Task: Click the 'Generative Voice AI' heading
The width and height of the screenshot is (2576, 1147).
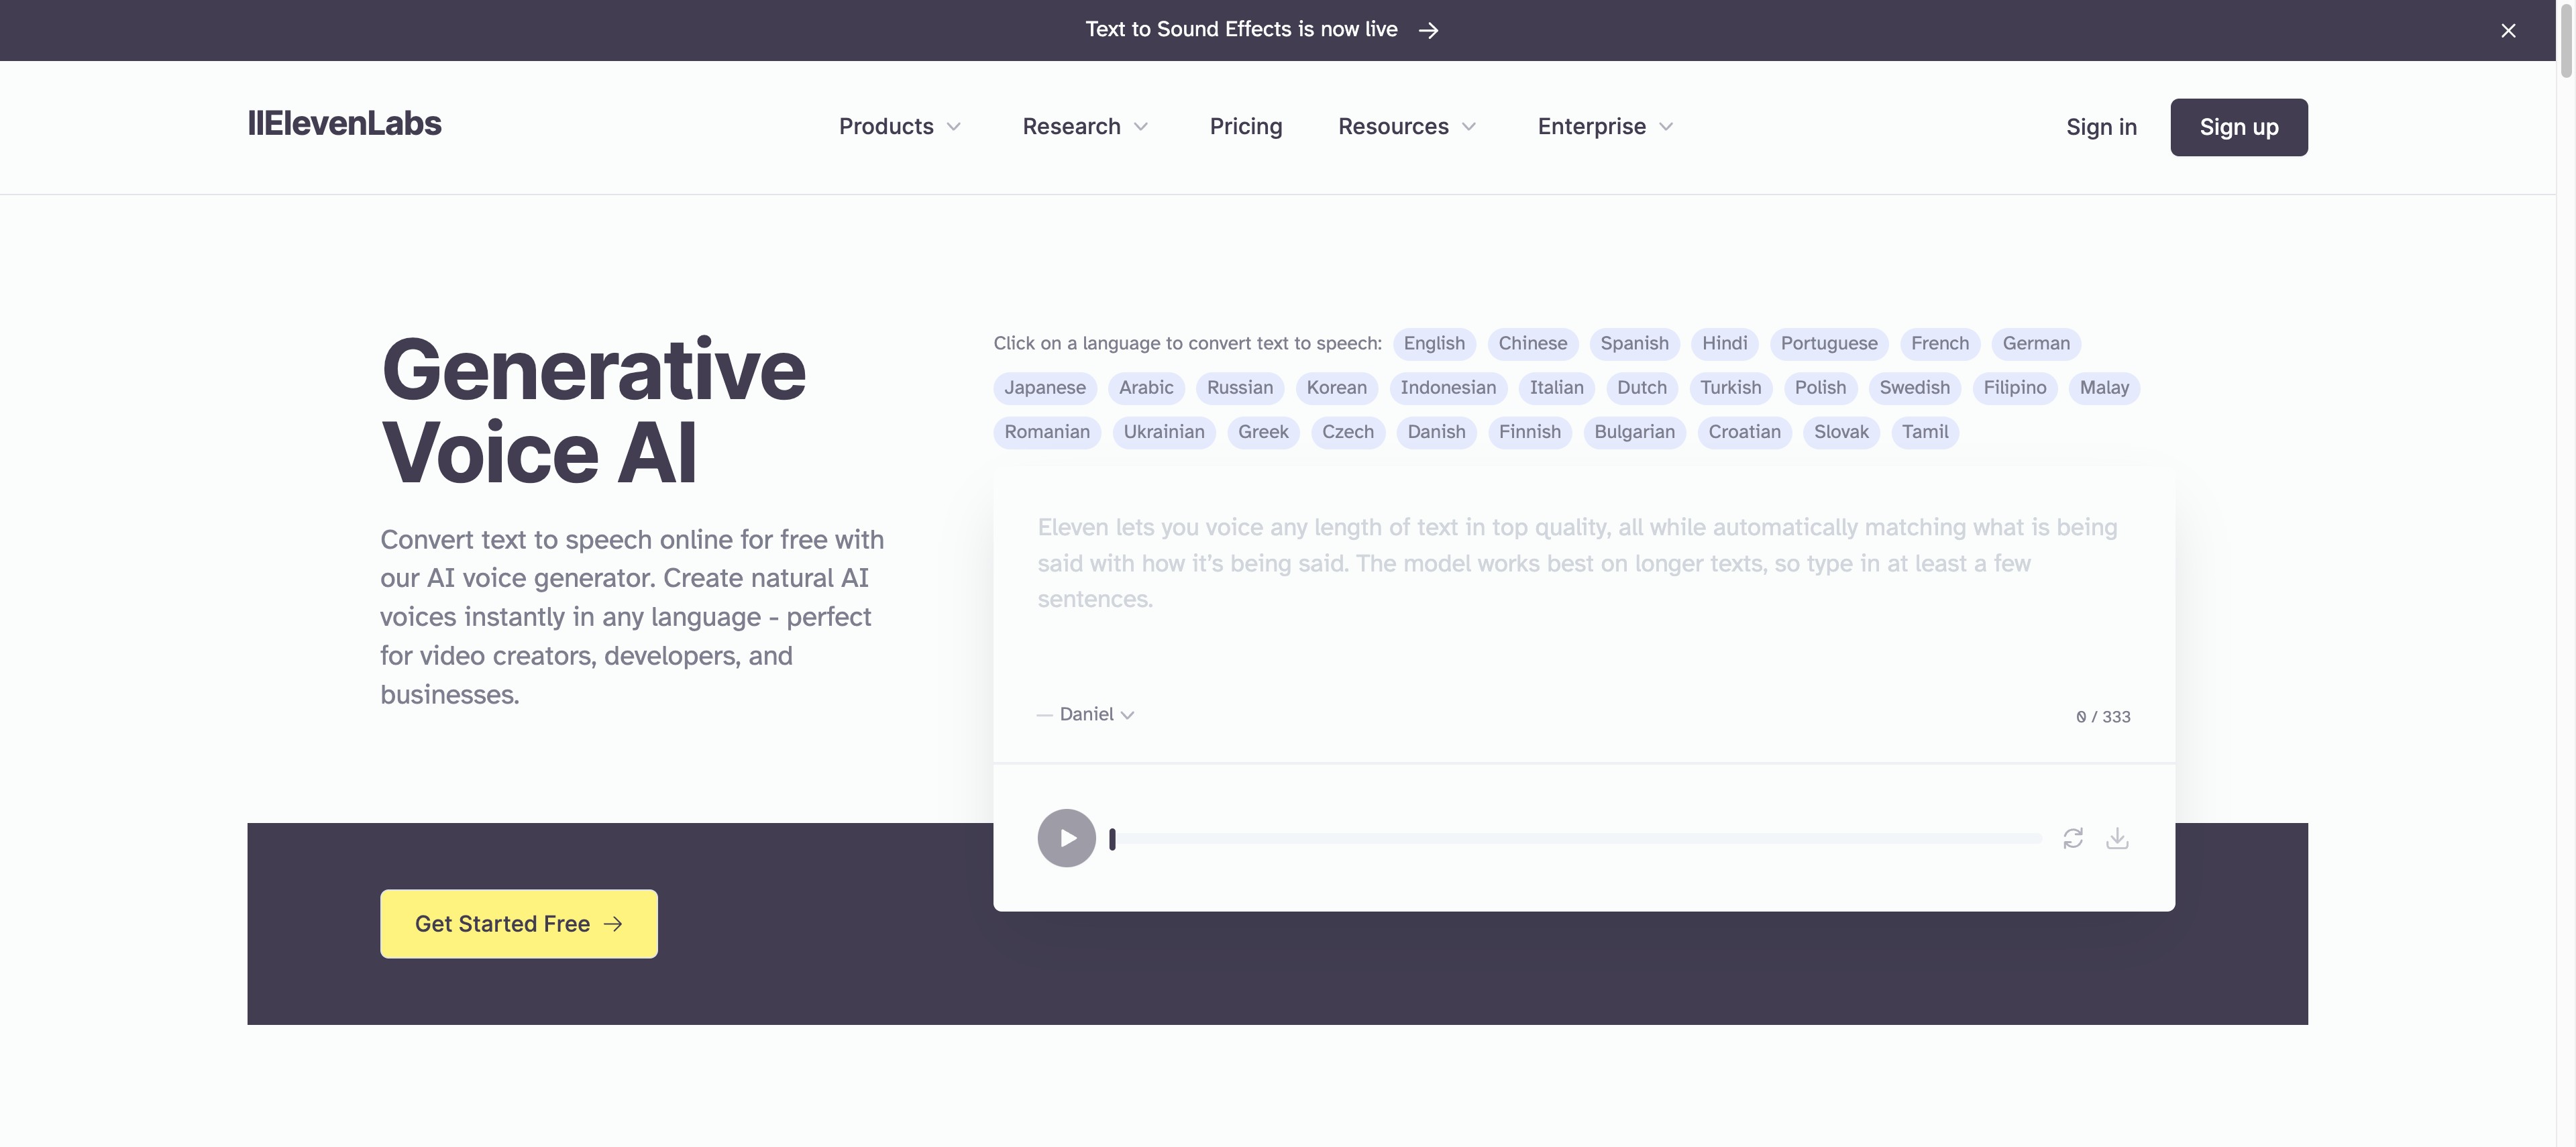Action: pos(593,411)
